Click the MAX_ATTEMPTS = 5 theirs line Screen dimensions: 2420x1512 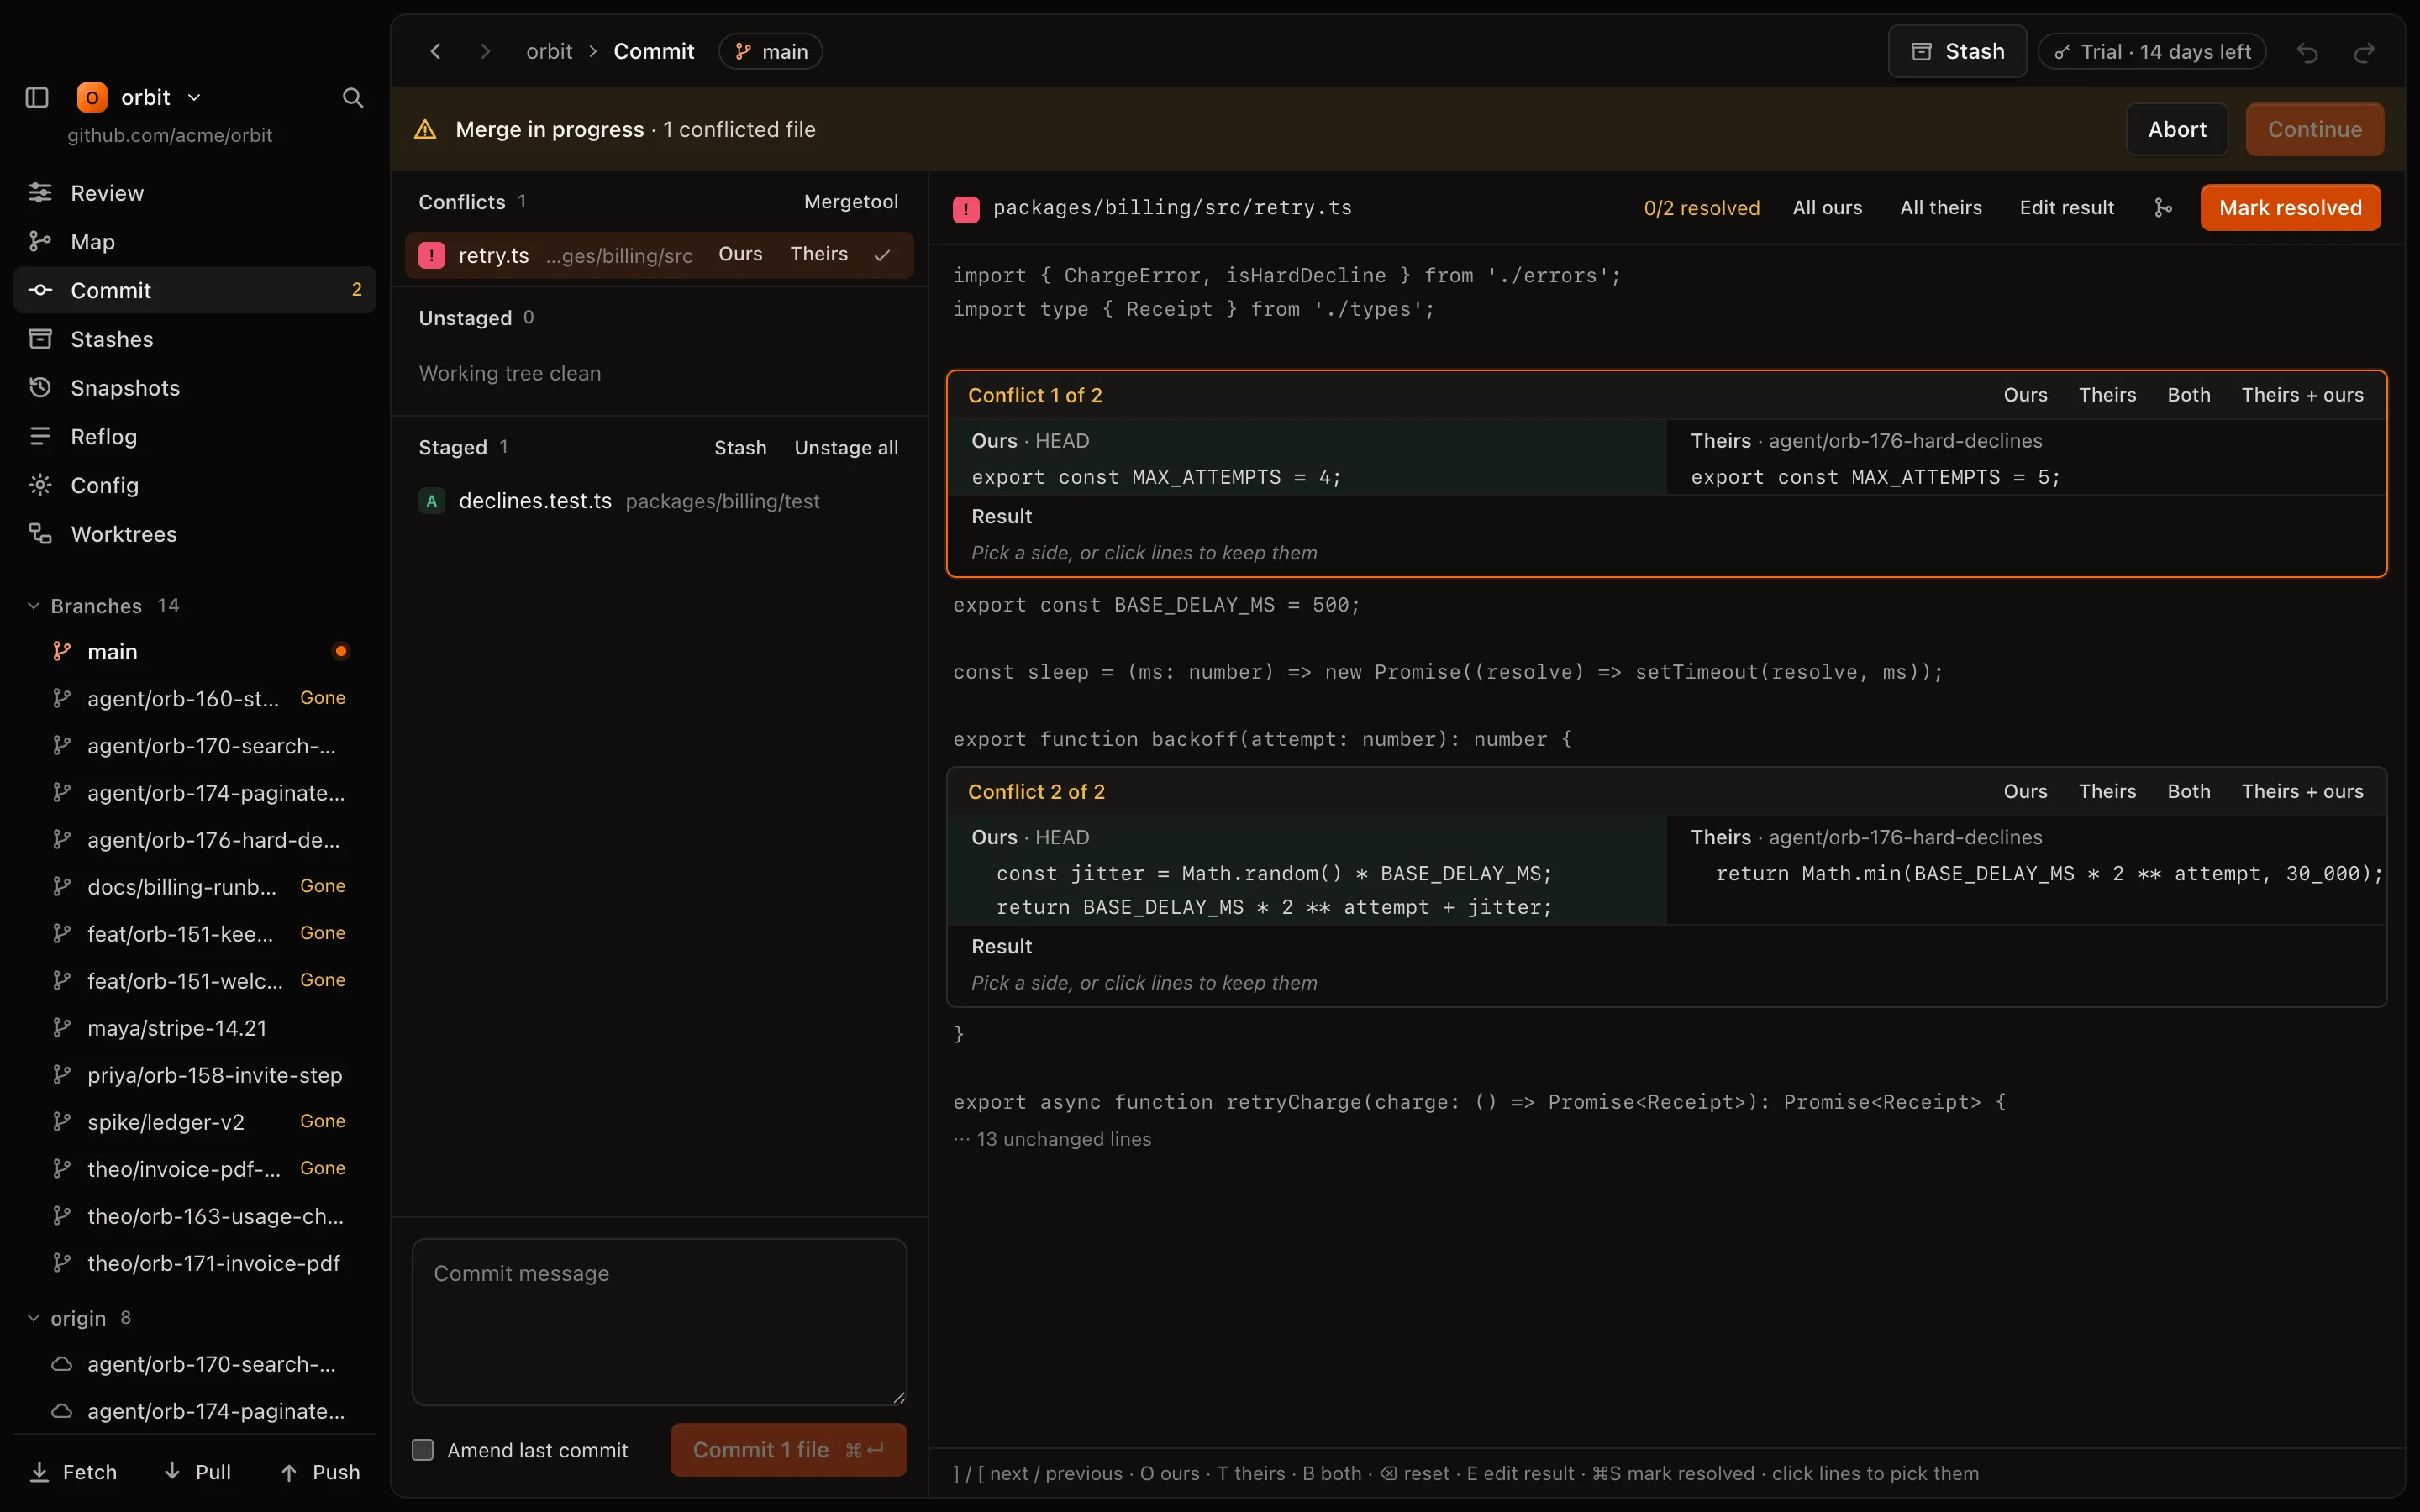[1875, 477]
